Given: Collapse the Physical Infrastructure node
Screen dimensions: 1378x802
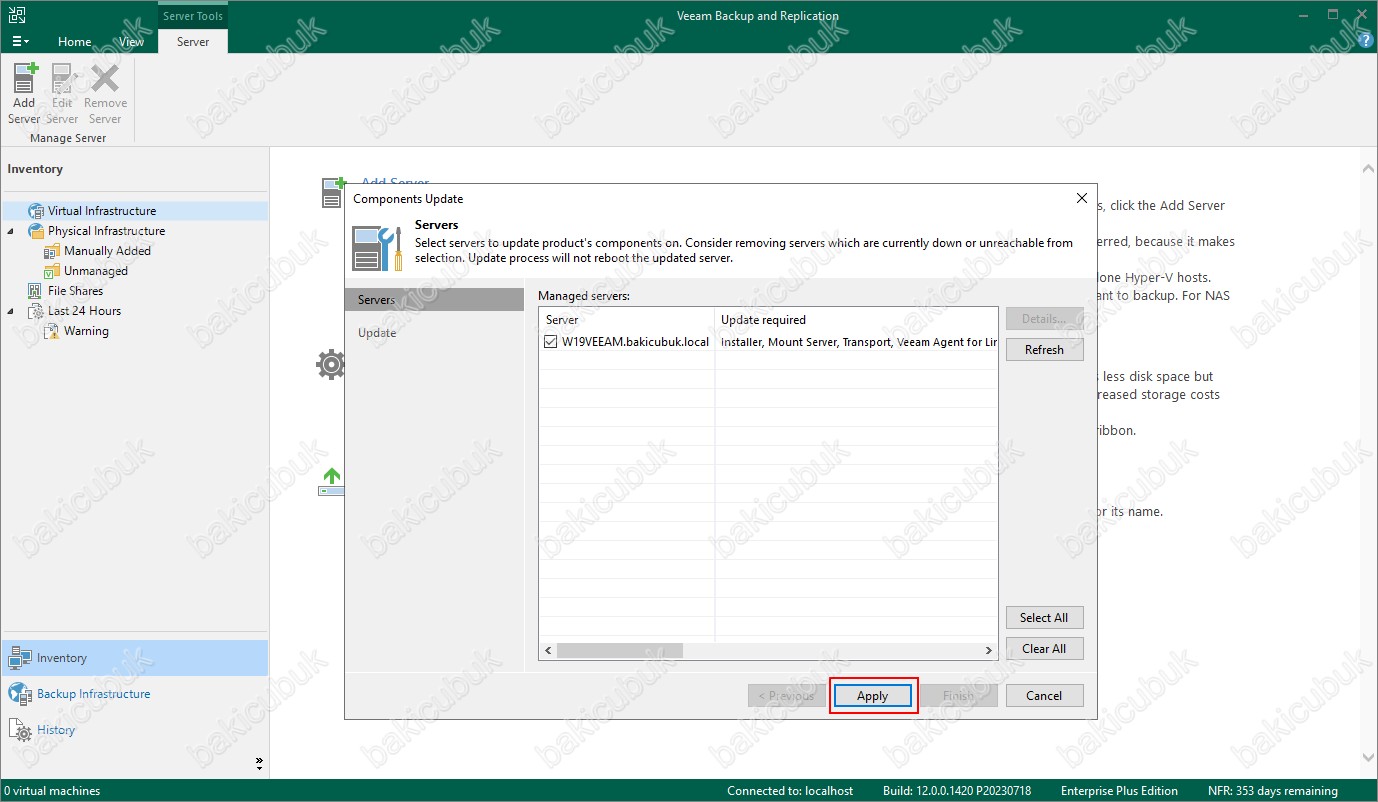Looking at the screenshot, I should (x=11, y=231).
